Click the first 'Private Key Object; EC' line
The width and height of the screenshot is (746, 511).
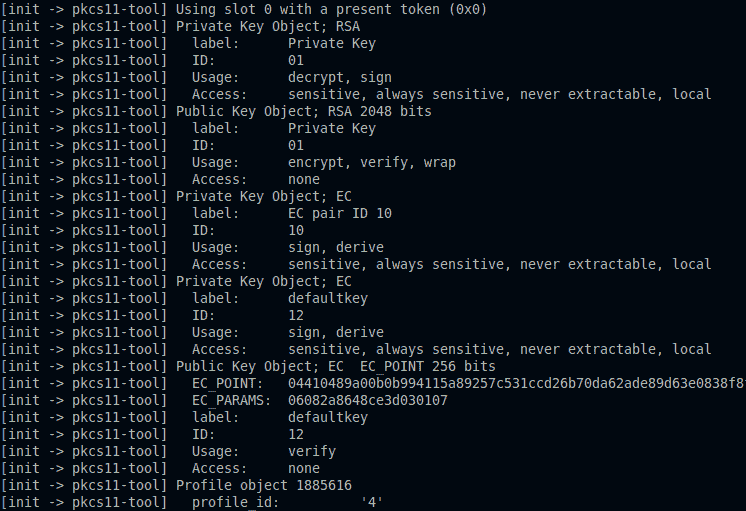264,196
